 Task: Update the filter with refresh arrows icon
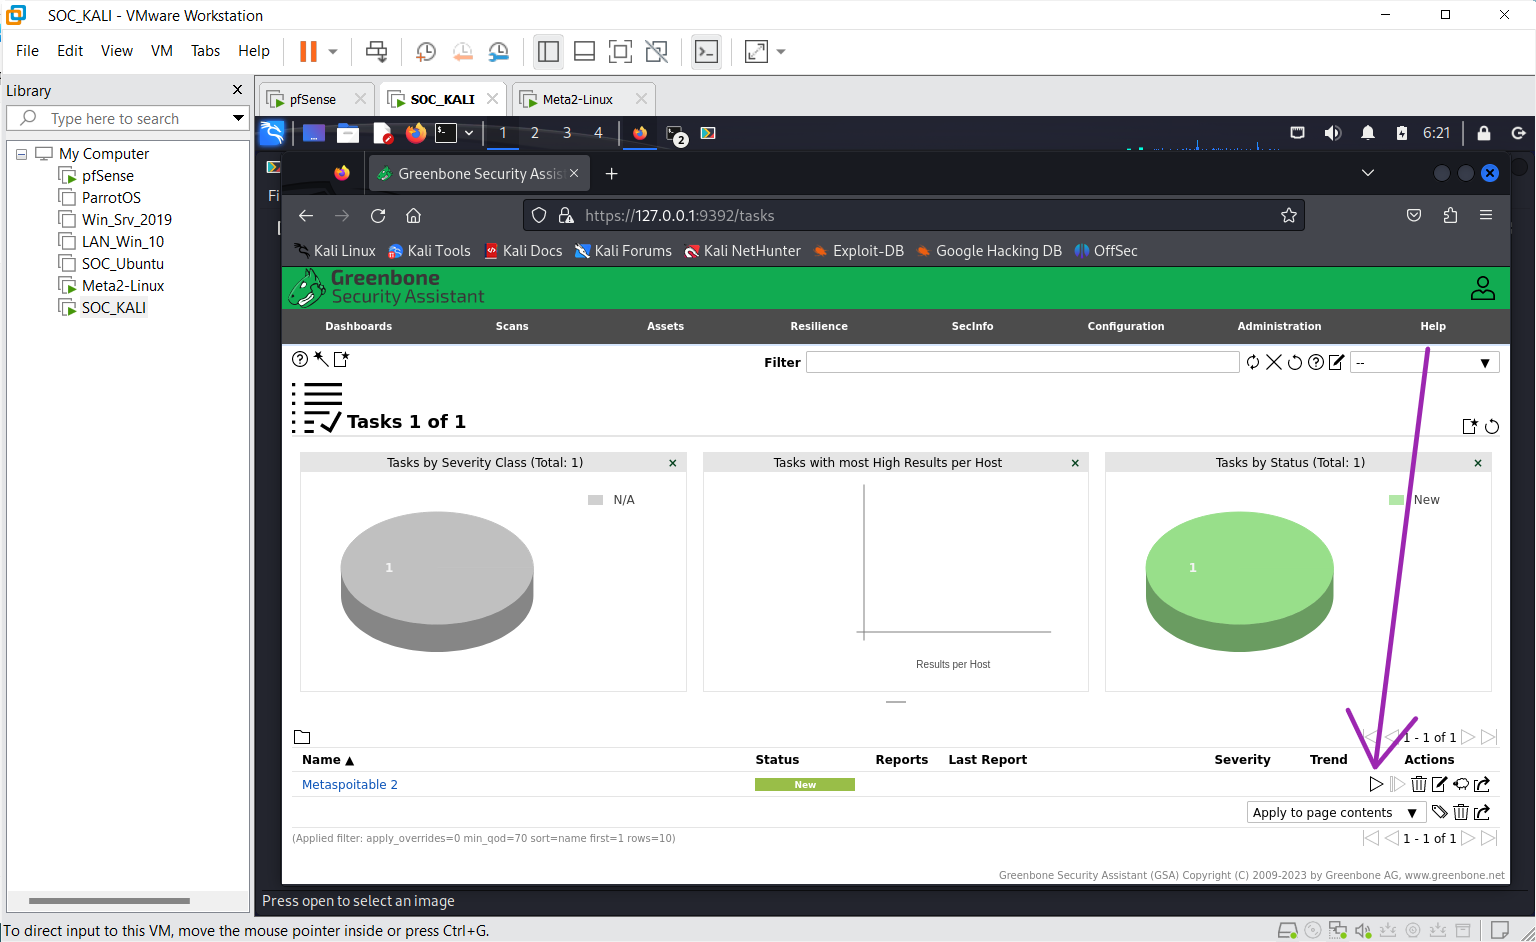click(x=1253, y=362)
